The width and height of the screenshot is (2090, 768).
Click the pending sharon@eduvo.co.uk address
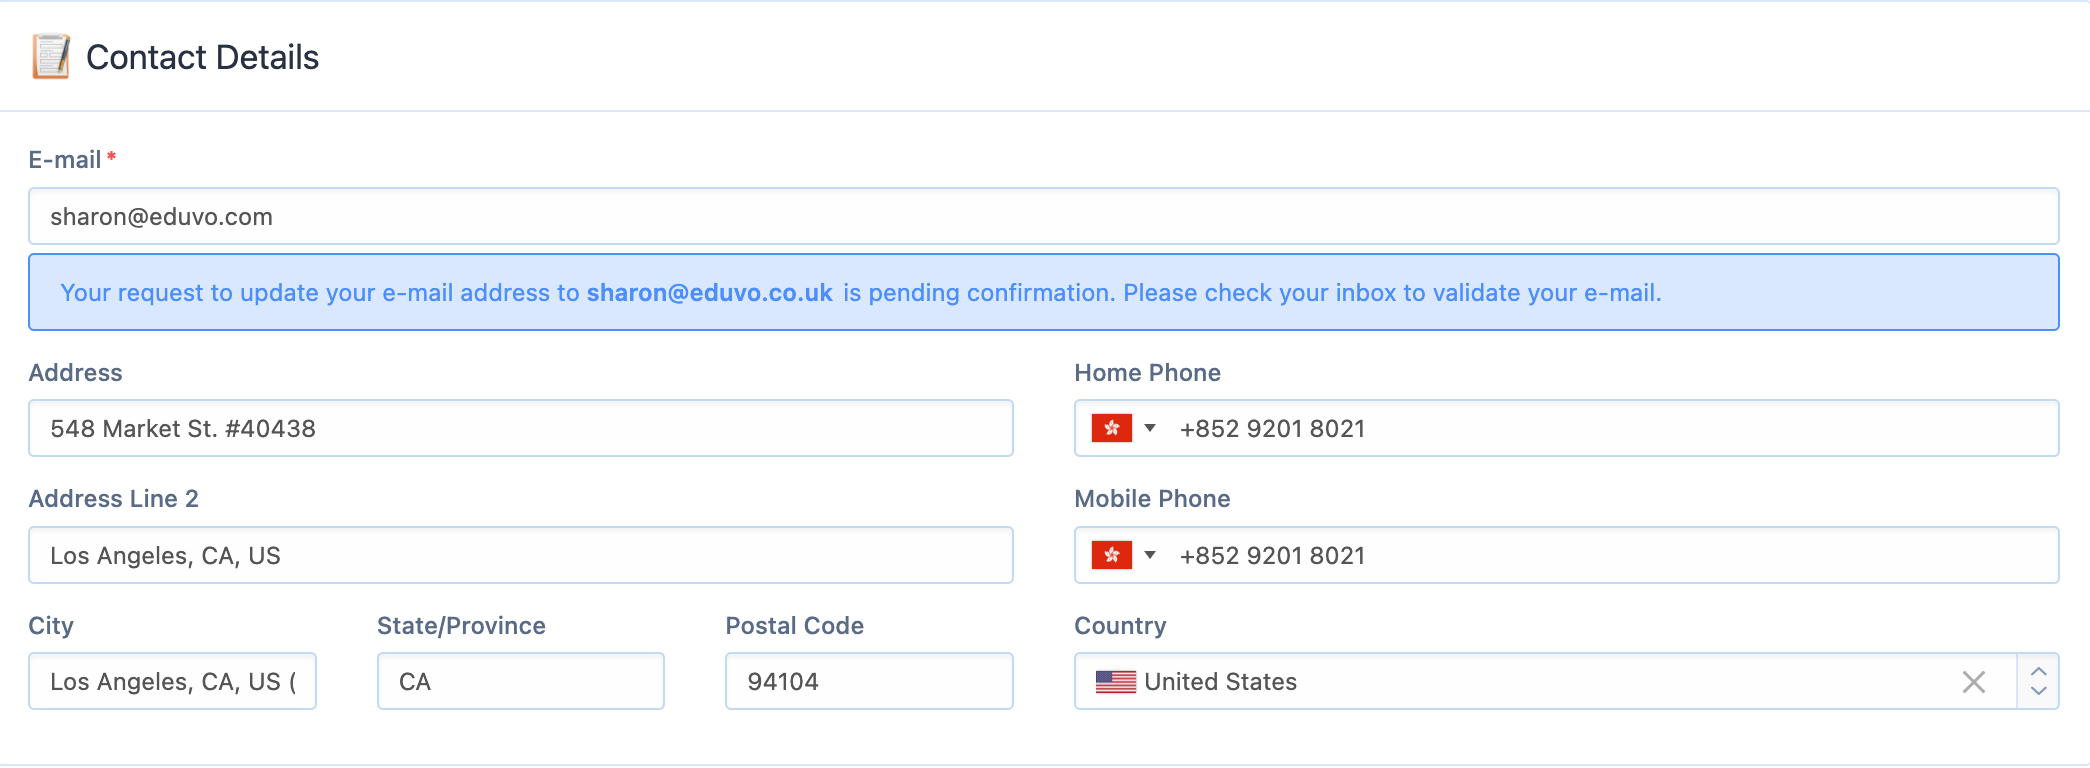coord(710,293)
